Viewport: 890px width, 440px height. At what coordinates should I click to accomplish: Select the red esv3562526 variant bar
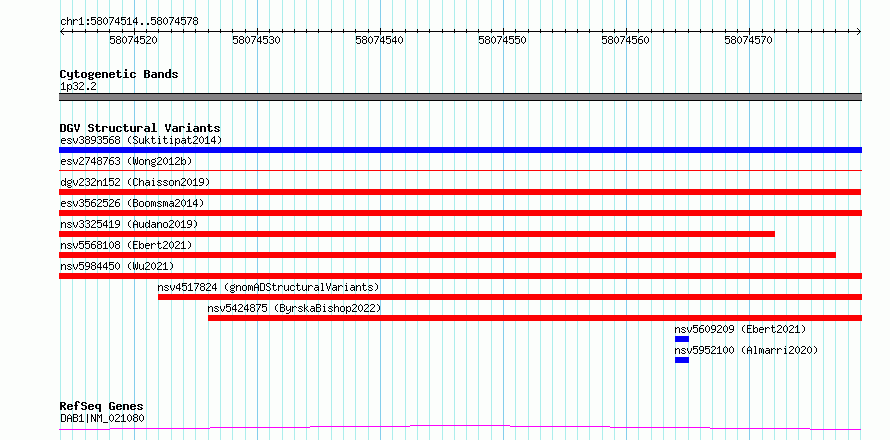click(460, 213)
